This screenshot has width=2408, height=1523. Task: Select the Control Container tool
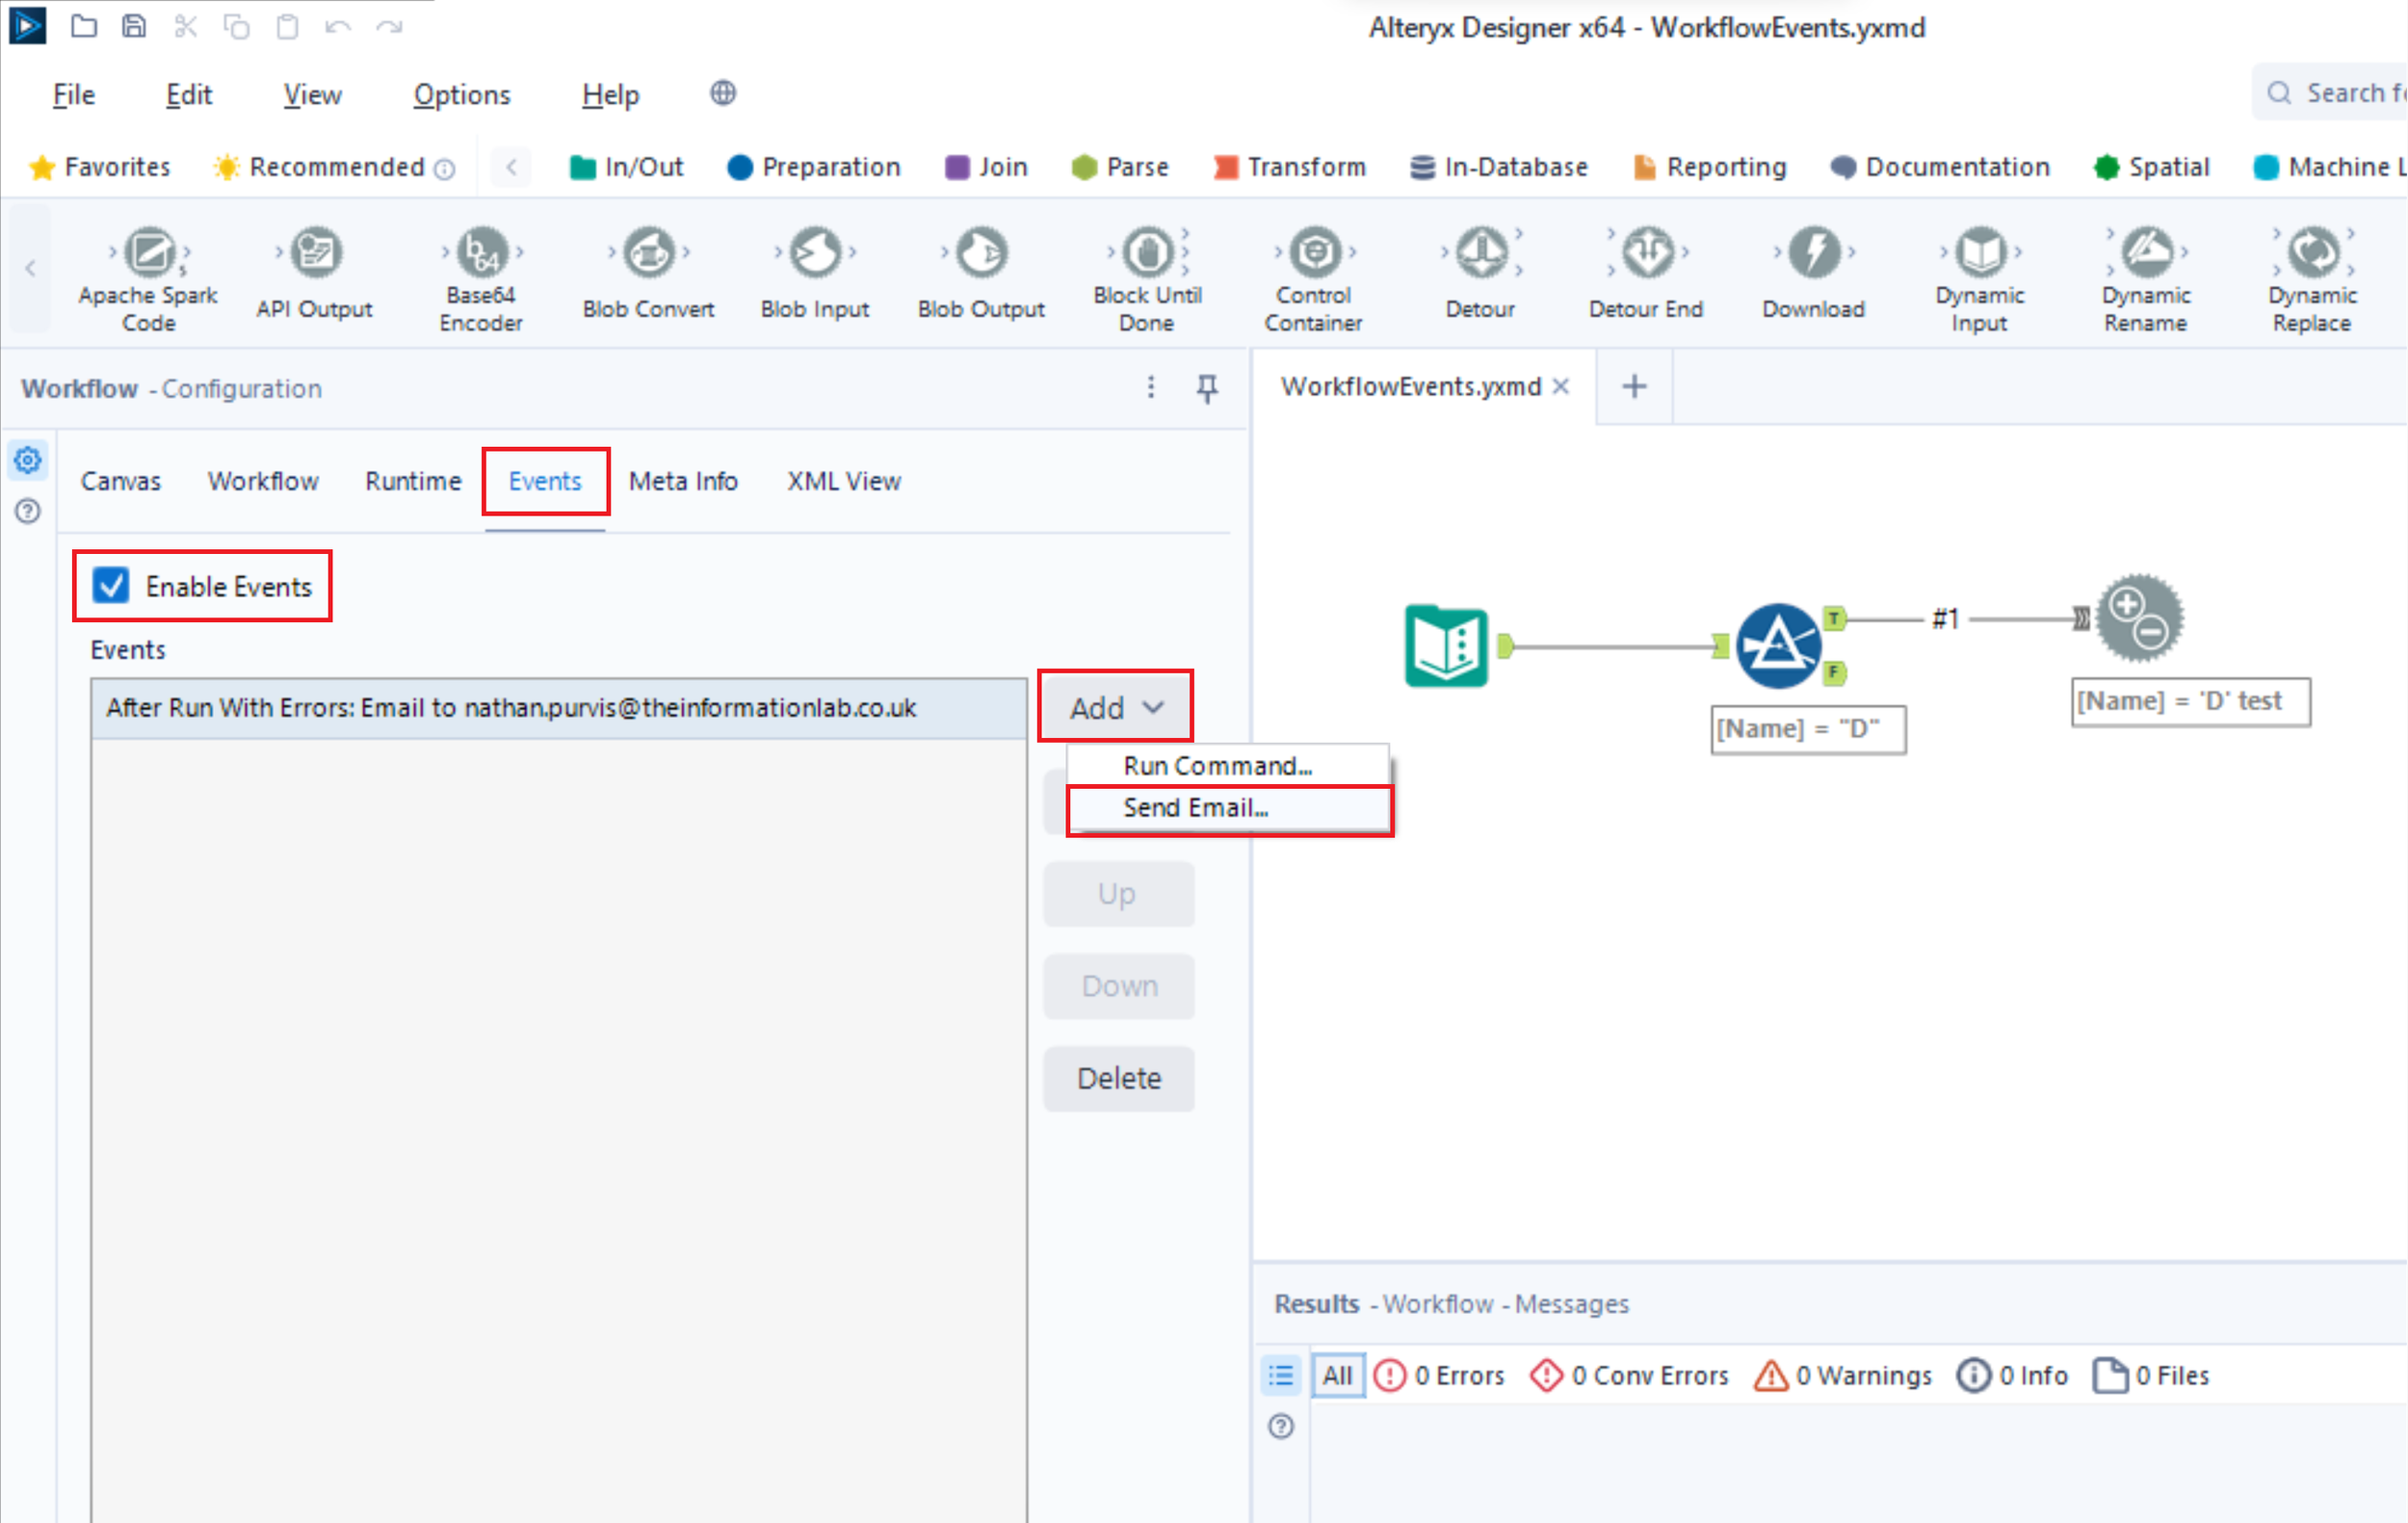click(x=1313, y=253)
